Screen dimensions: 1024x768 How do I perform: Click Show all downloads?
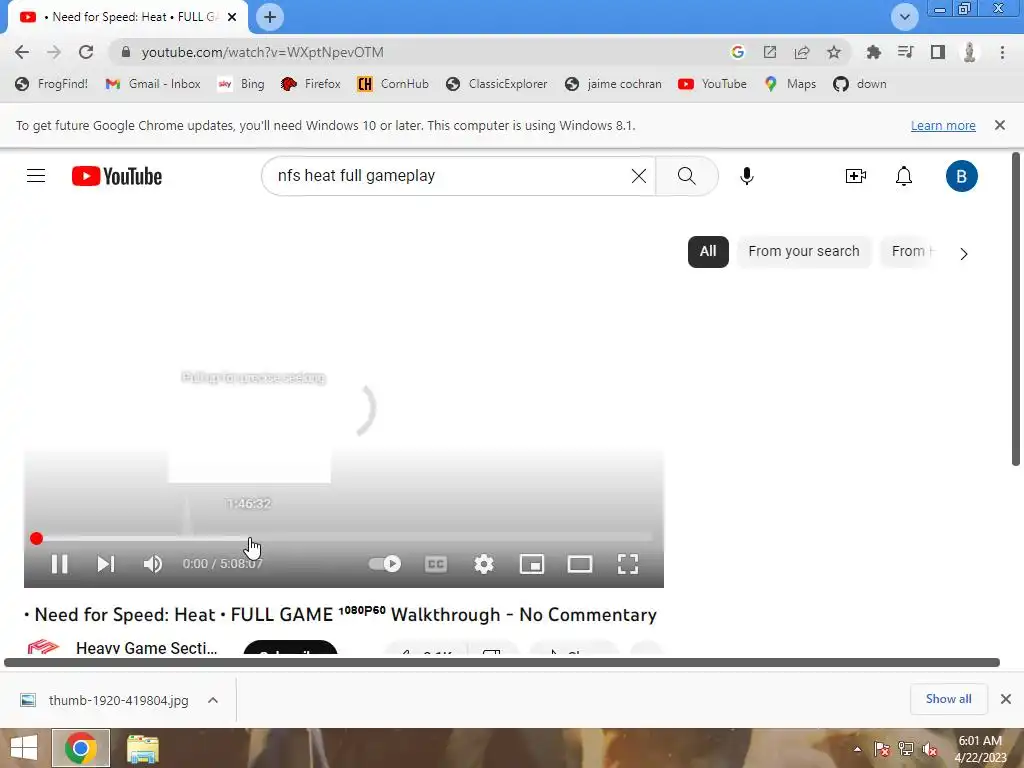[x=948, y=699]
